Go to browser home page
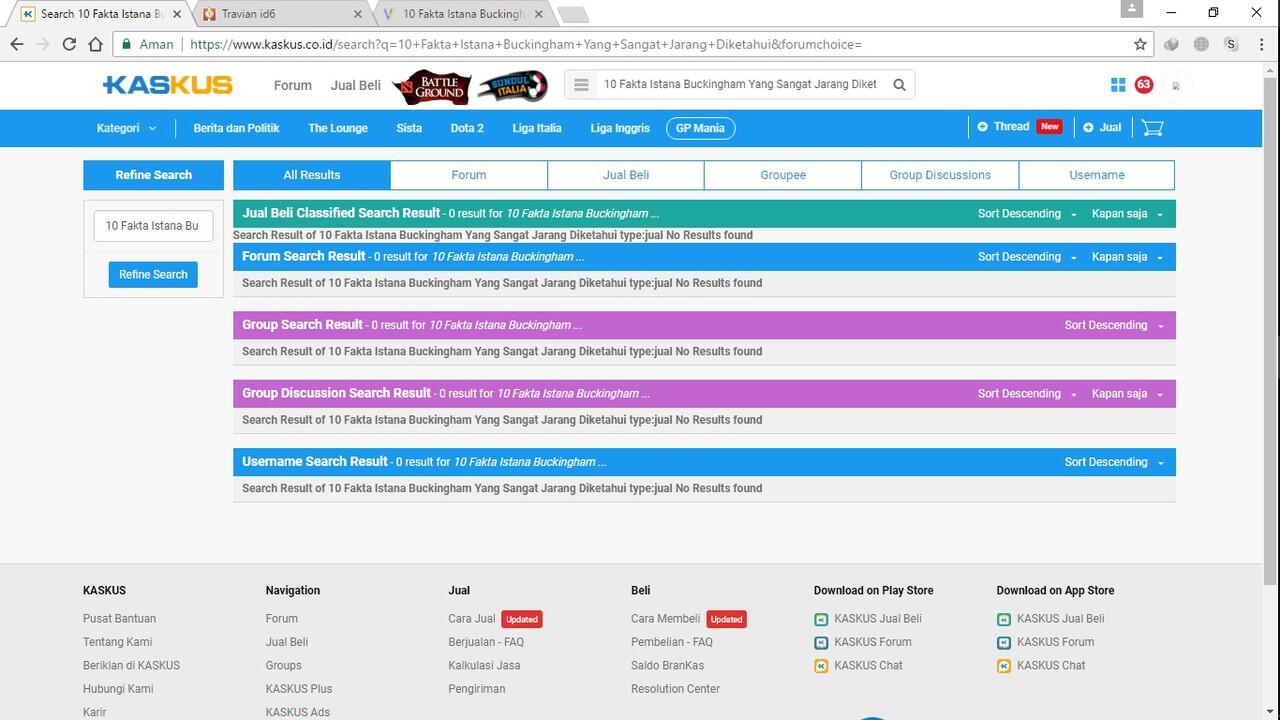 pos(96,44)
